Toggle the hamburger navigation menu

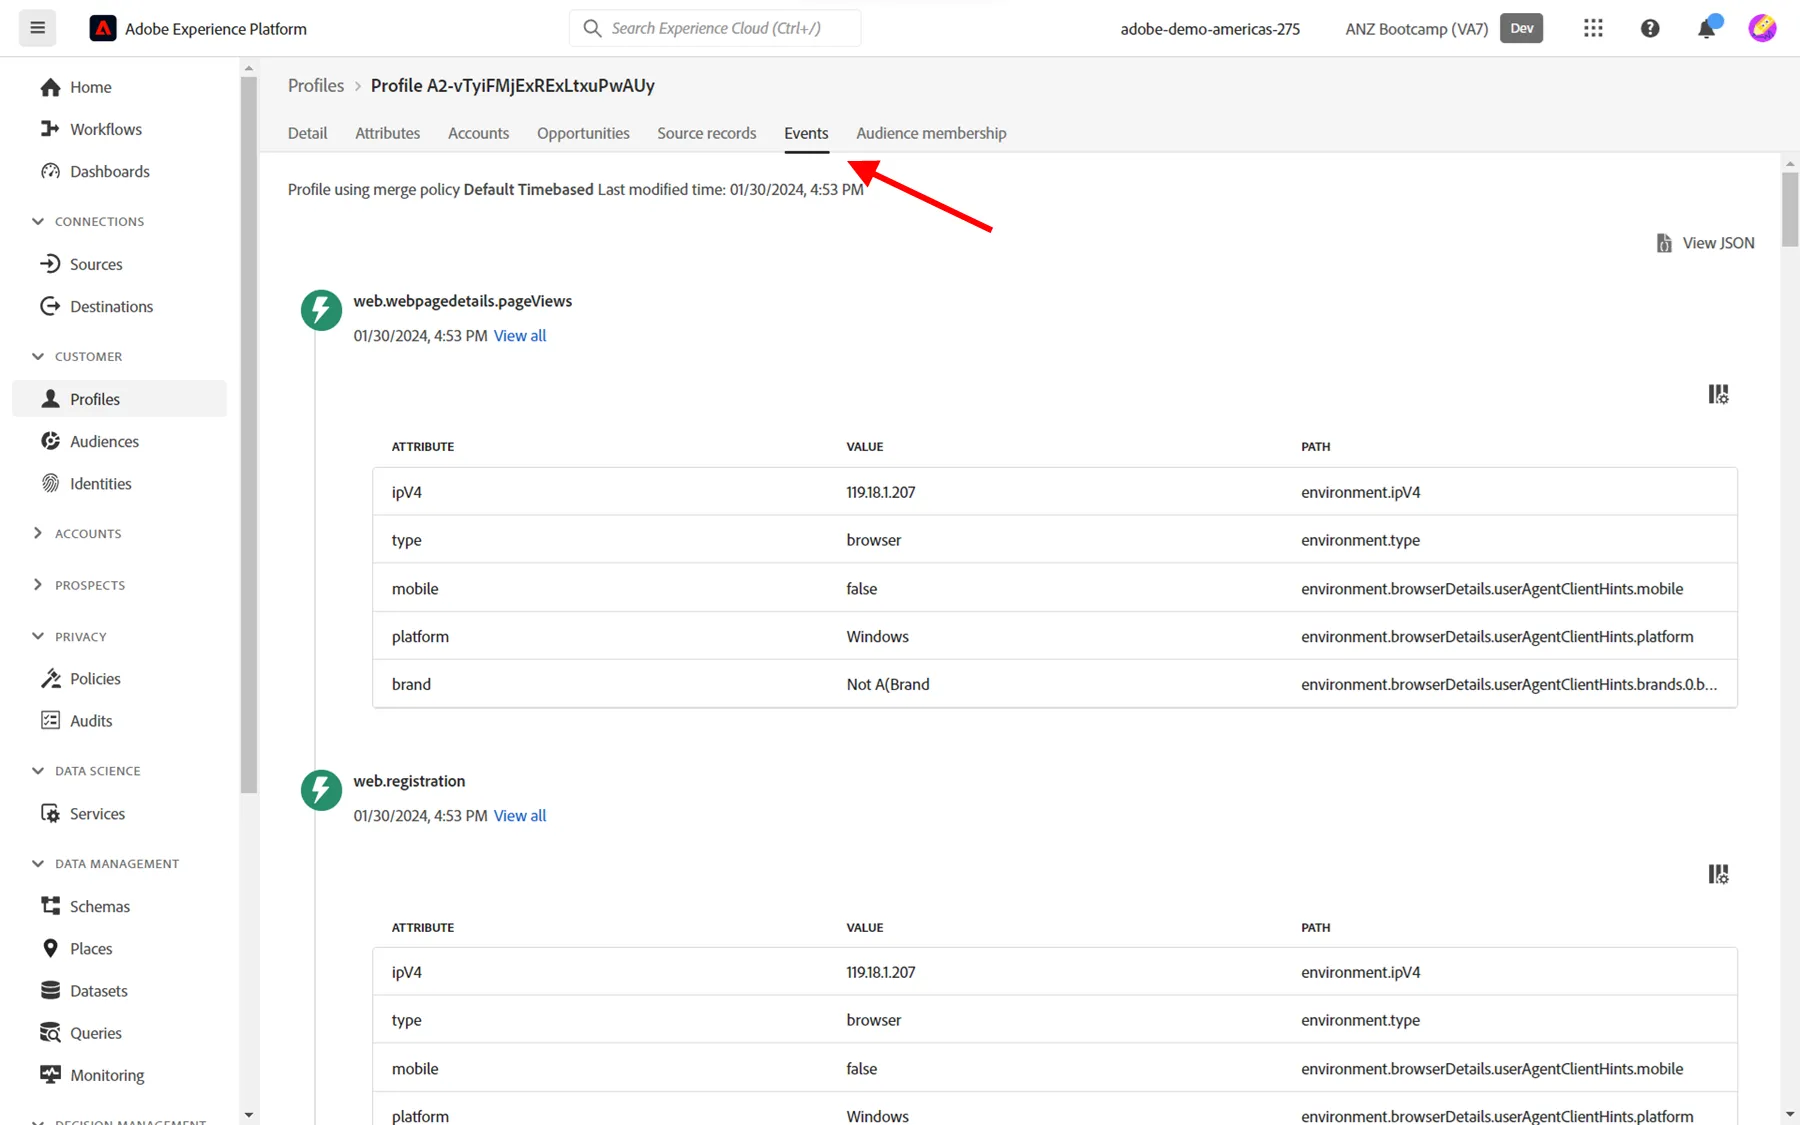click(37, 28)
